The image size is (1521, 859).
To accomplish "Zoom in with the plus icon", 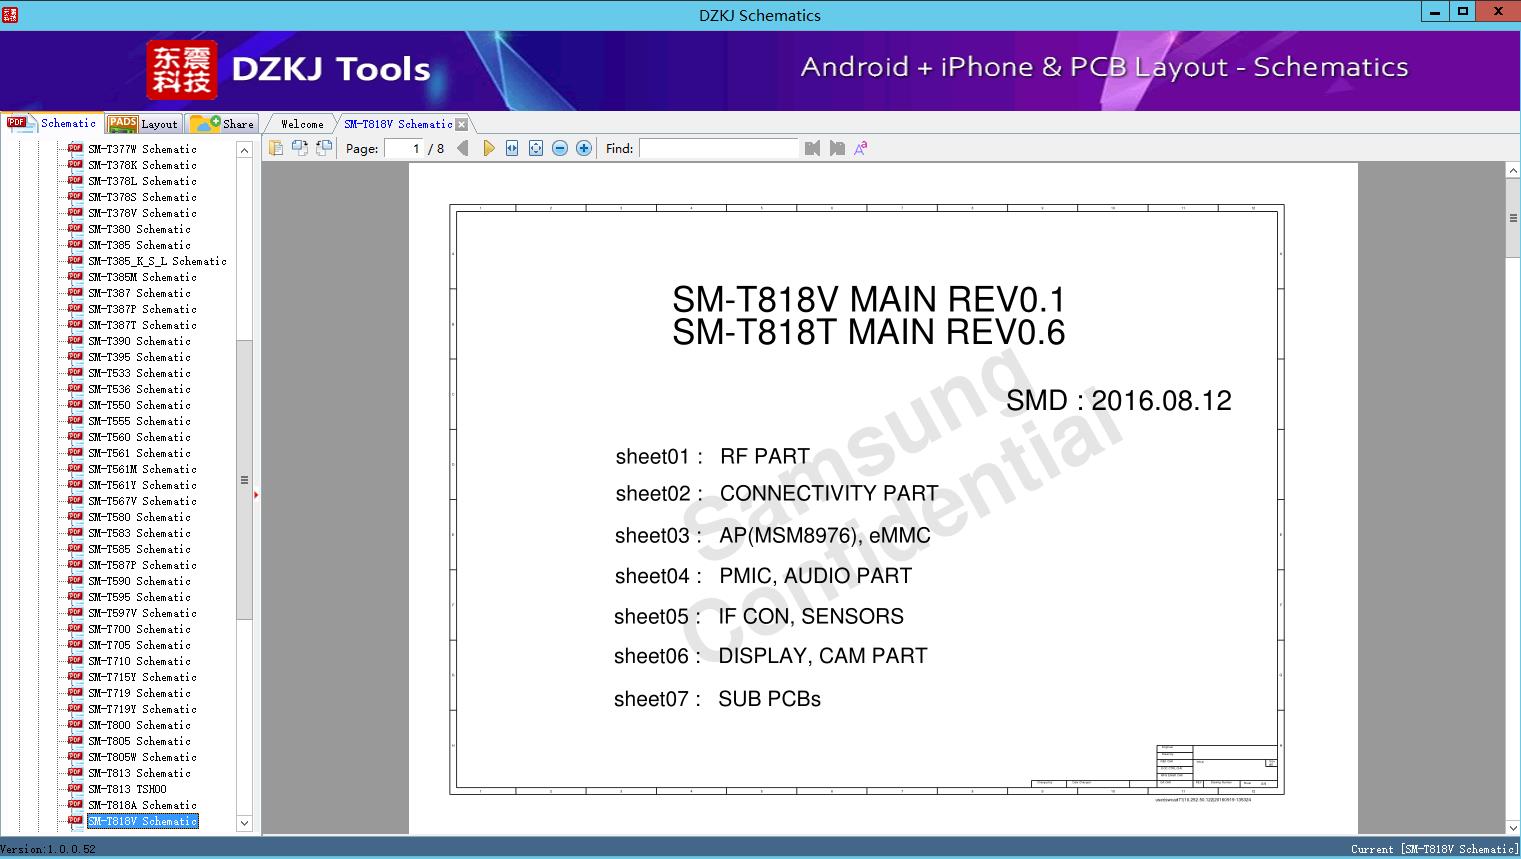I will pyautogui.click(x=584, y=148).
